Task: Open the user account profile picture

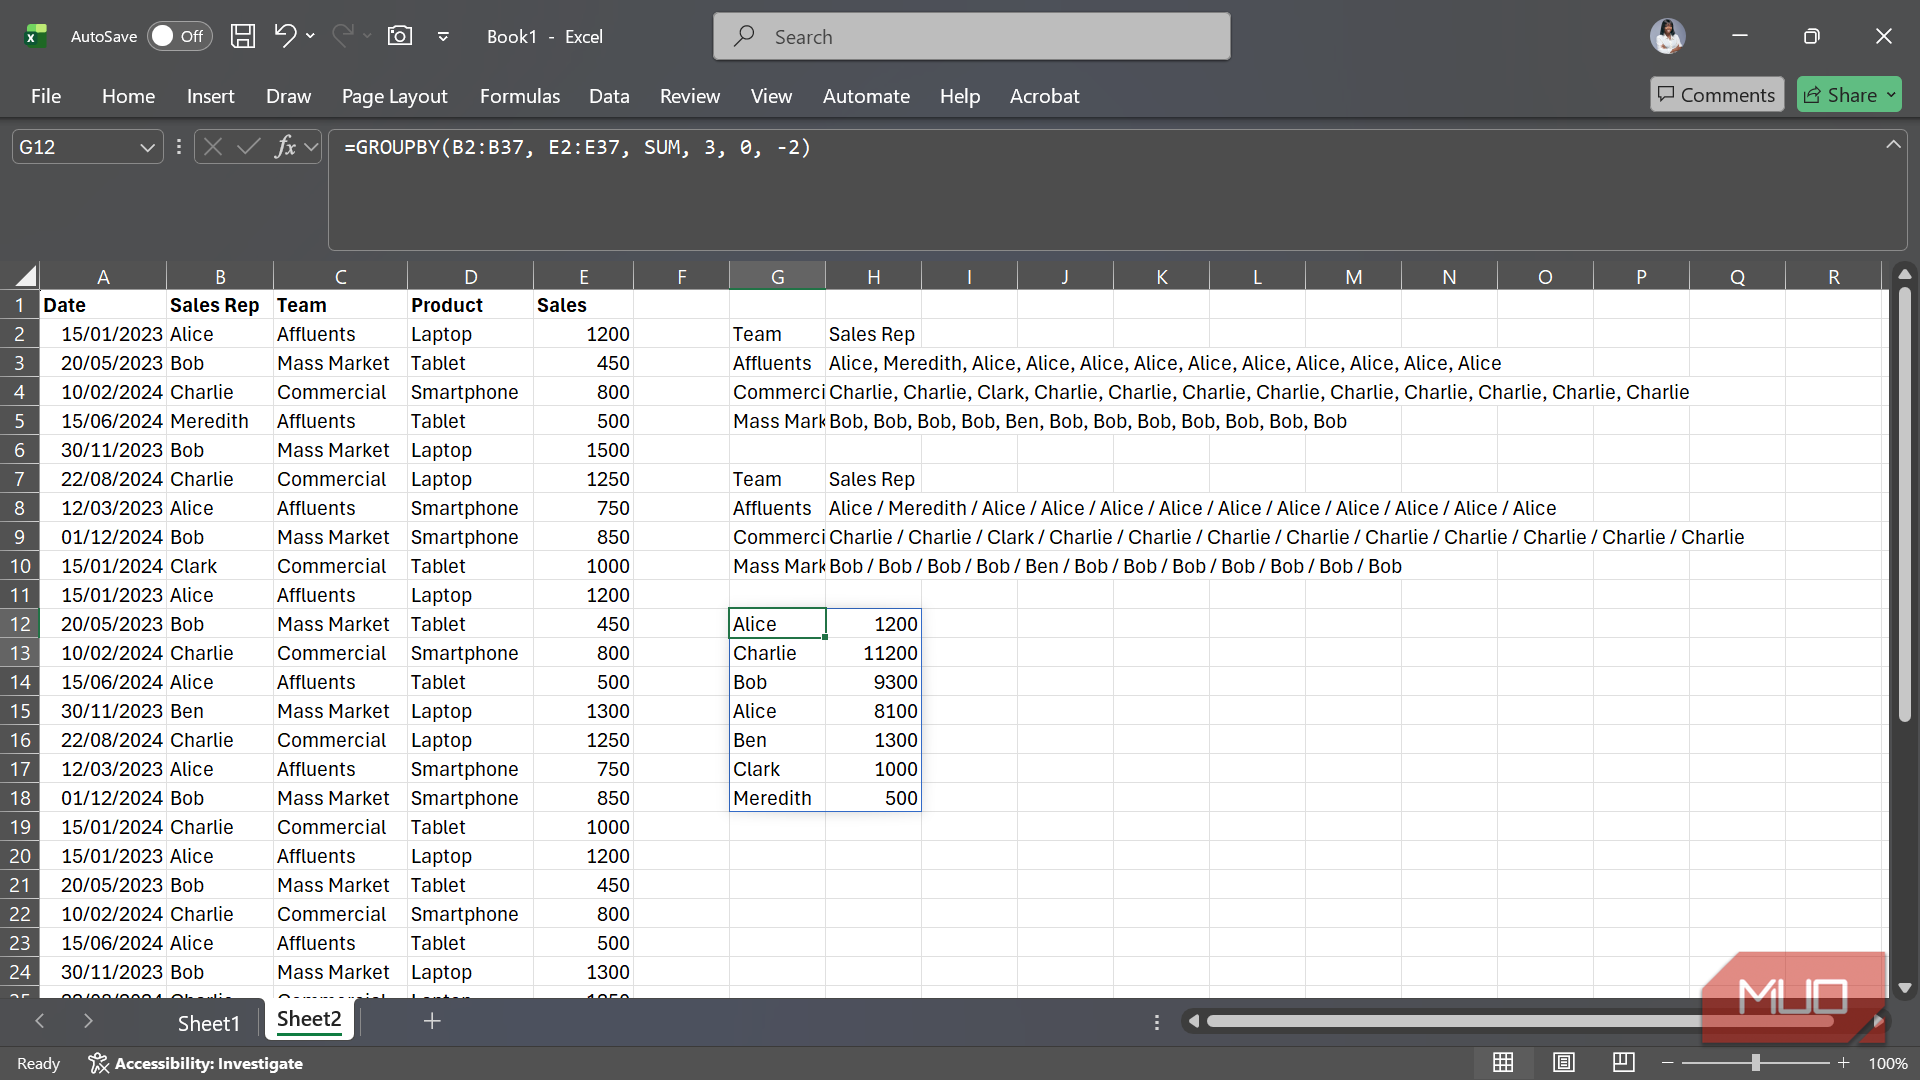Action: (x=1667, y=36)
